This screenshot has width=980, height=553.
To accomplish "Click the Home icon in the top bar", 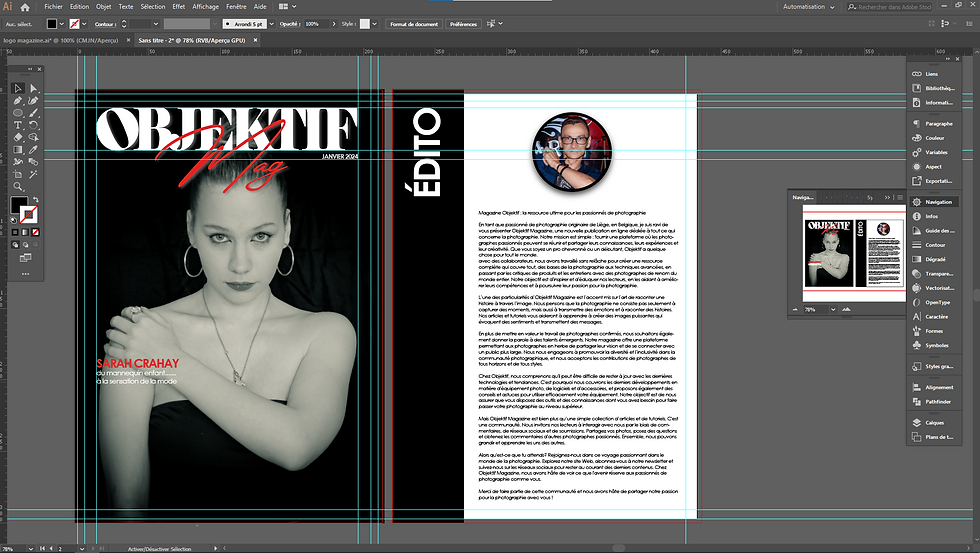I will (26, 6).
